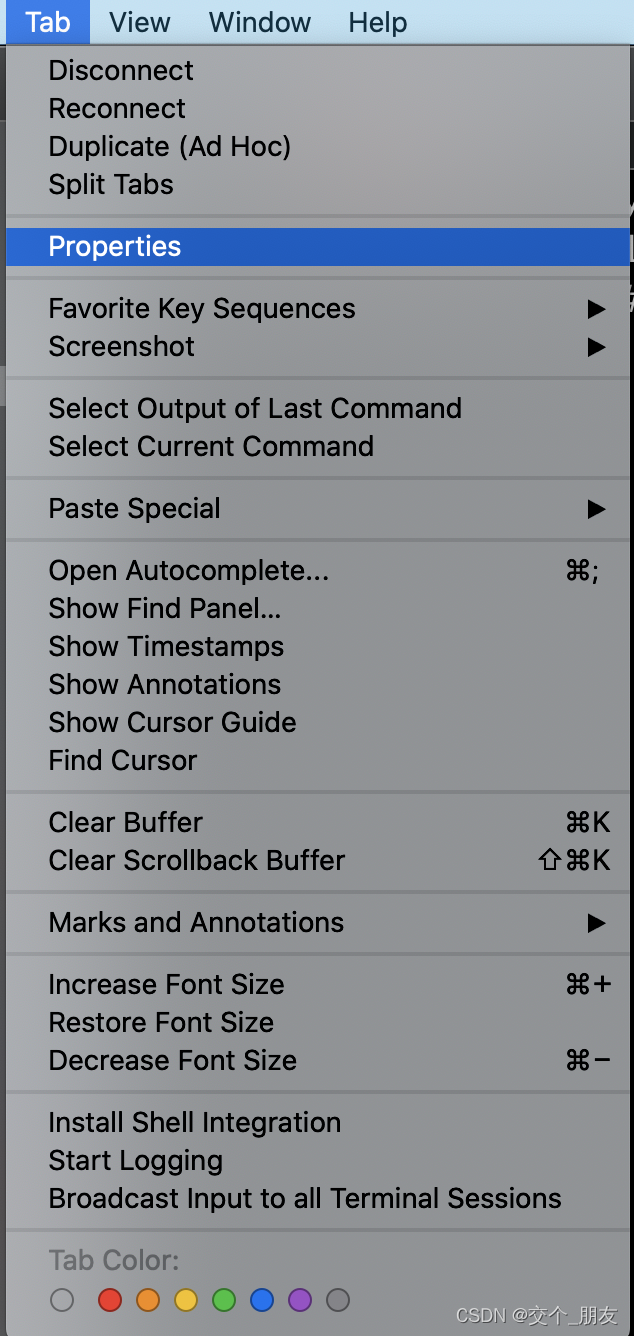Toggle Show Timestamps
Viewport: 634px width, 1336px height.
point(318,647)
